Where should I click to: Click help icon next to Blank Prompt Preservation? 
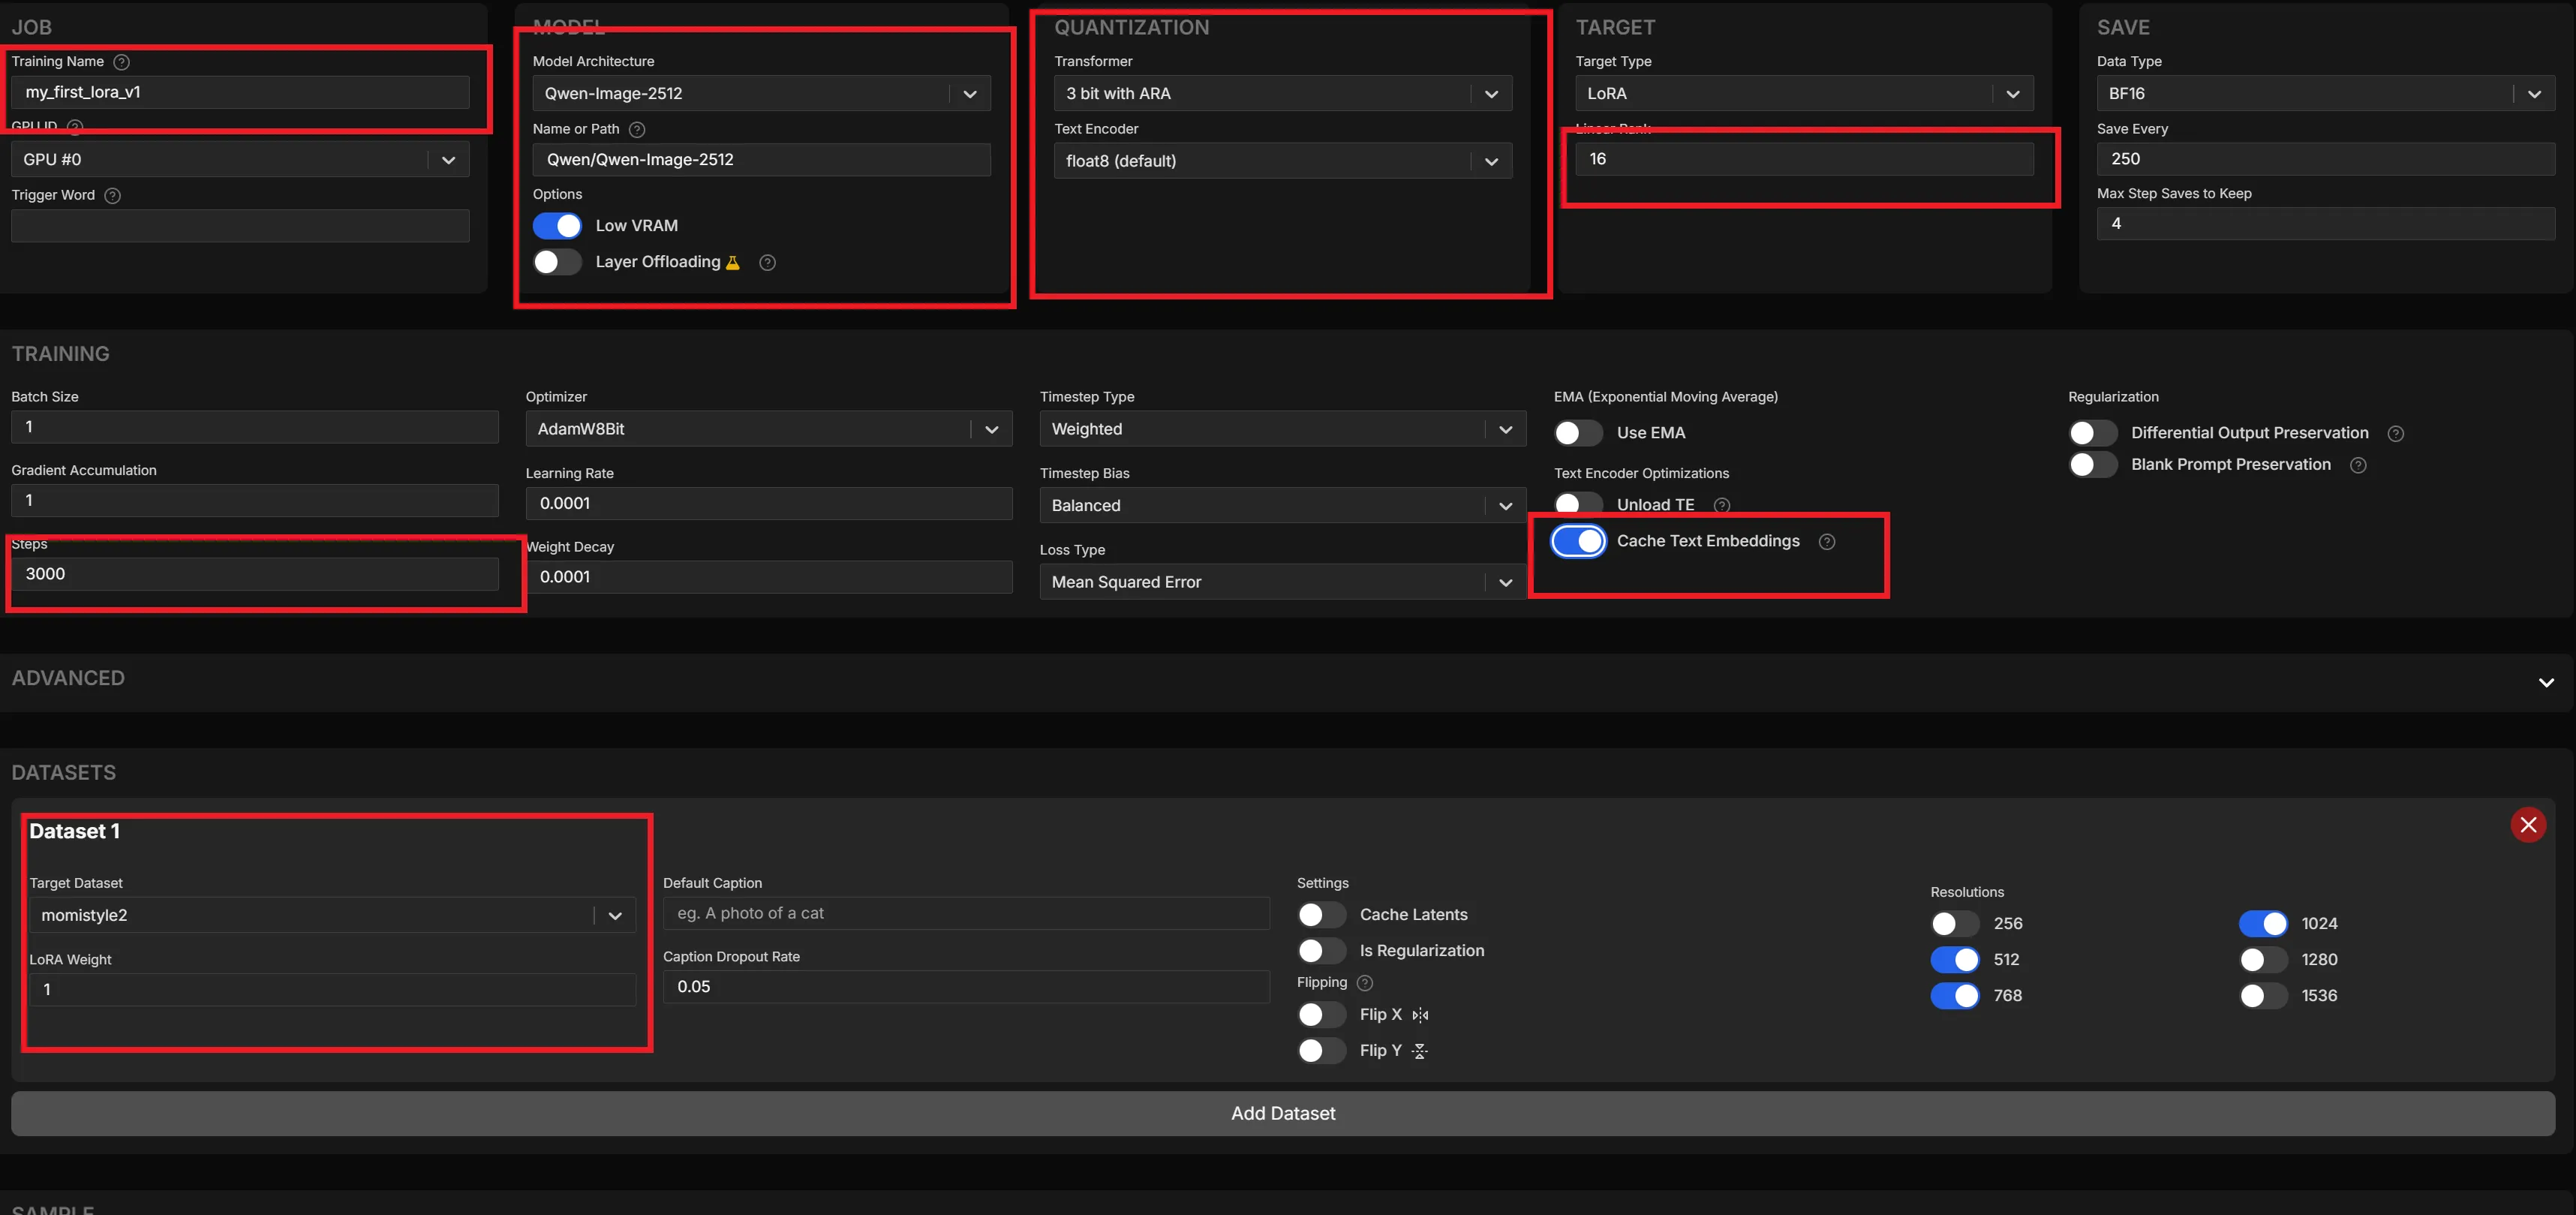pyautogui.click(x=2358, y=466)
